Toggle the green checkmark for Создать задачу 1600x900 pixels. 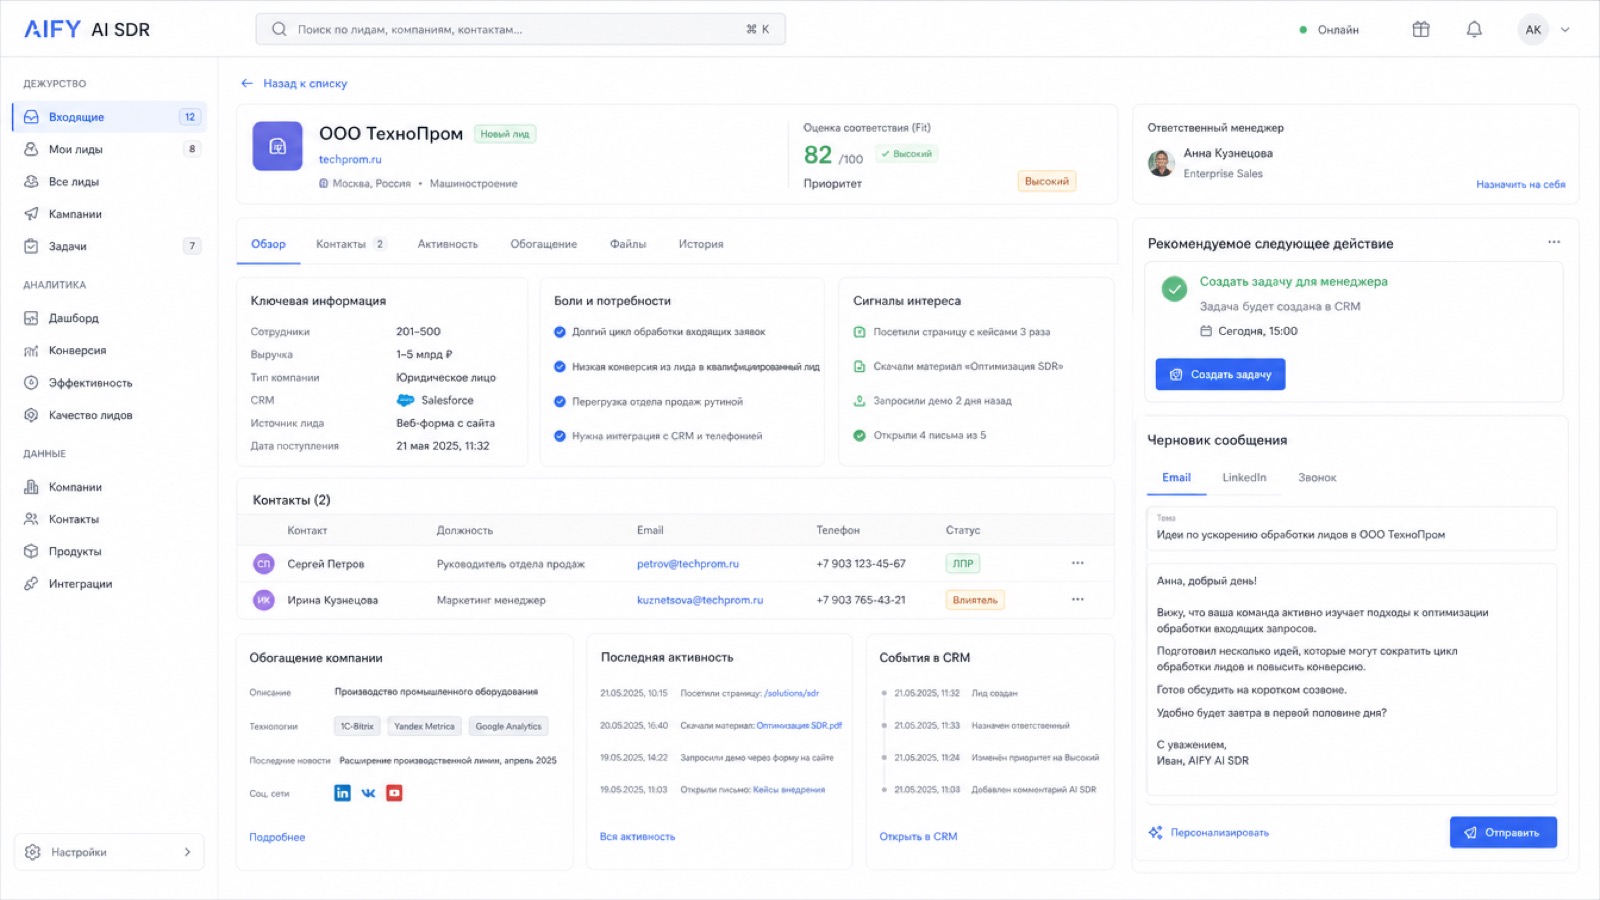(1174, 289)
